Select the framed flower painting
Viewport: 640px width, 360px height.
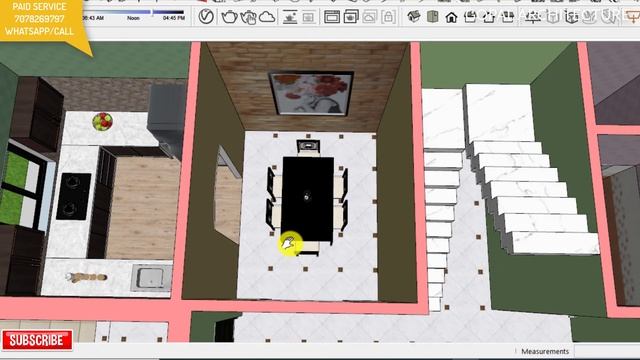311,93
